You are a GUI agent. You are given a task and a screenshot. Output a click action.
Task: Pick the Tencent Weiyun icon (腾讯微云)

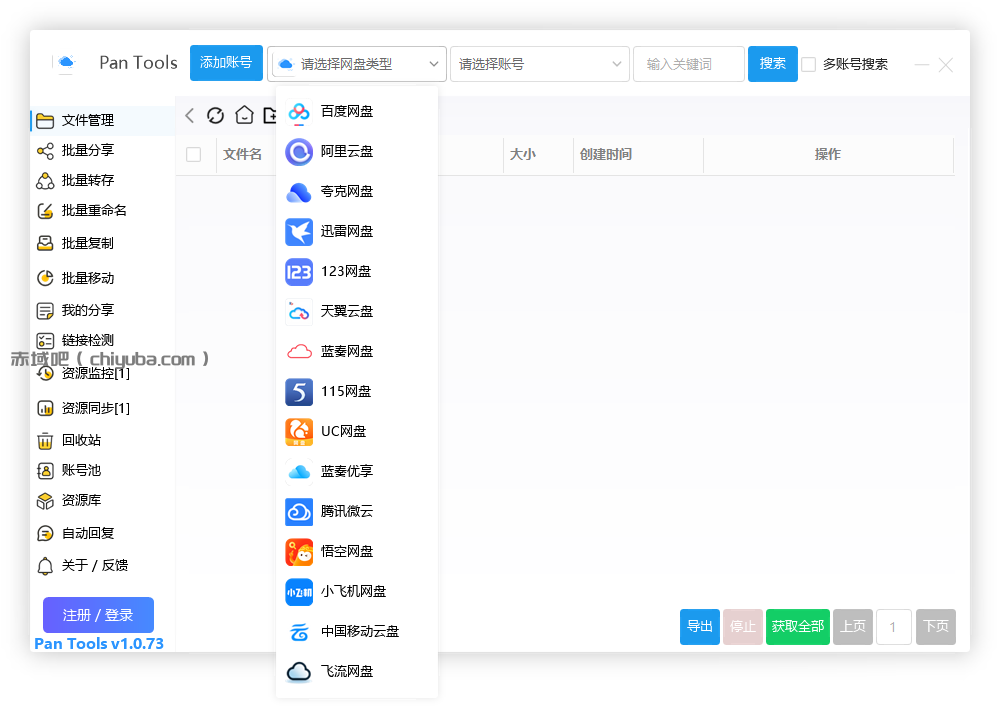point(298,512)
